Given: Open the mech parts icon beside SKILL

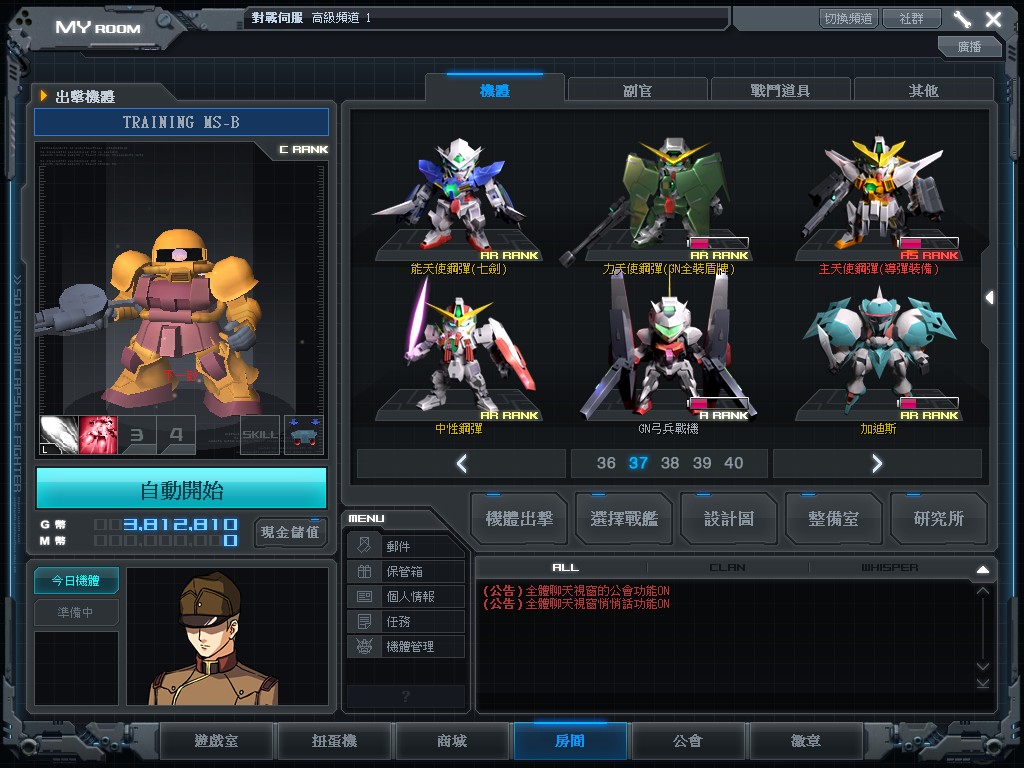Looking at the screenshot, I should (304, 435).
